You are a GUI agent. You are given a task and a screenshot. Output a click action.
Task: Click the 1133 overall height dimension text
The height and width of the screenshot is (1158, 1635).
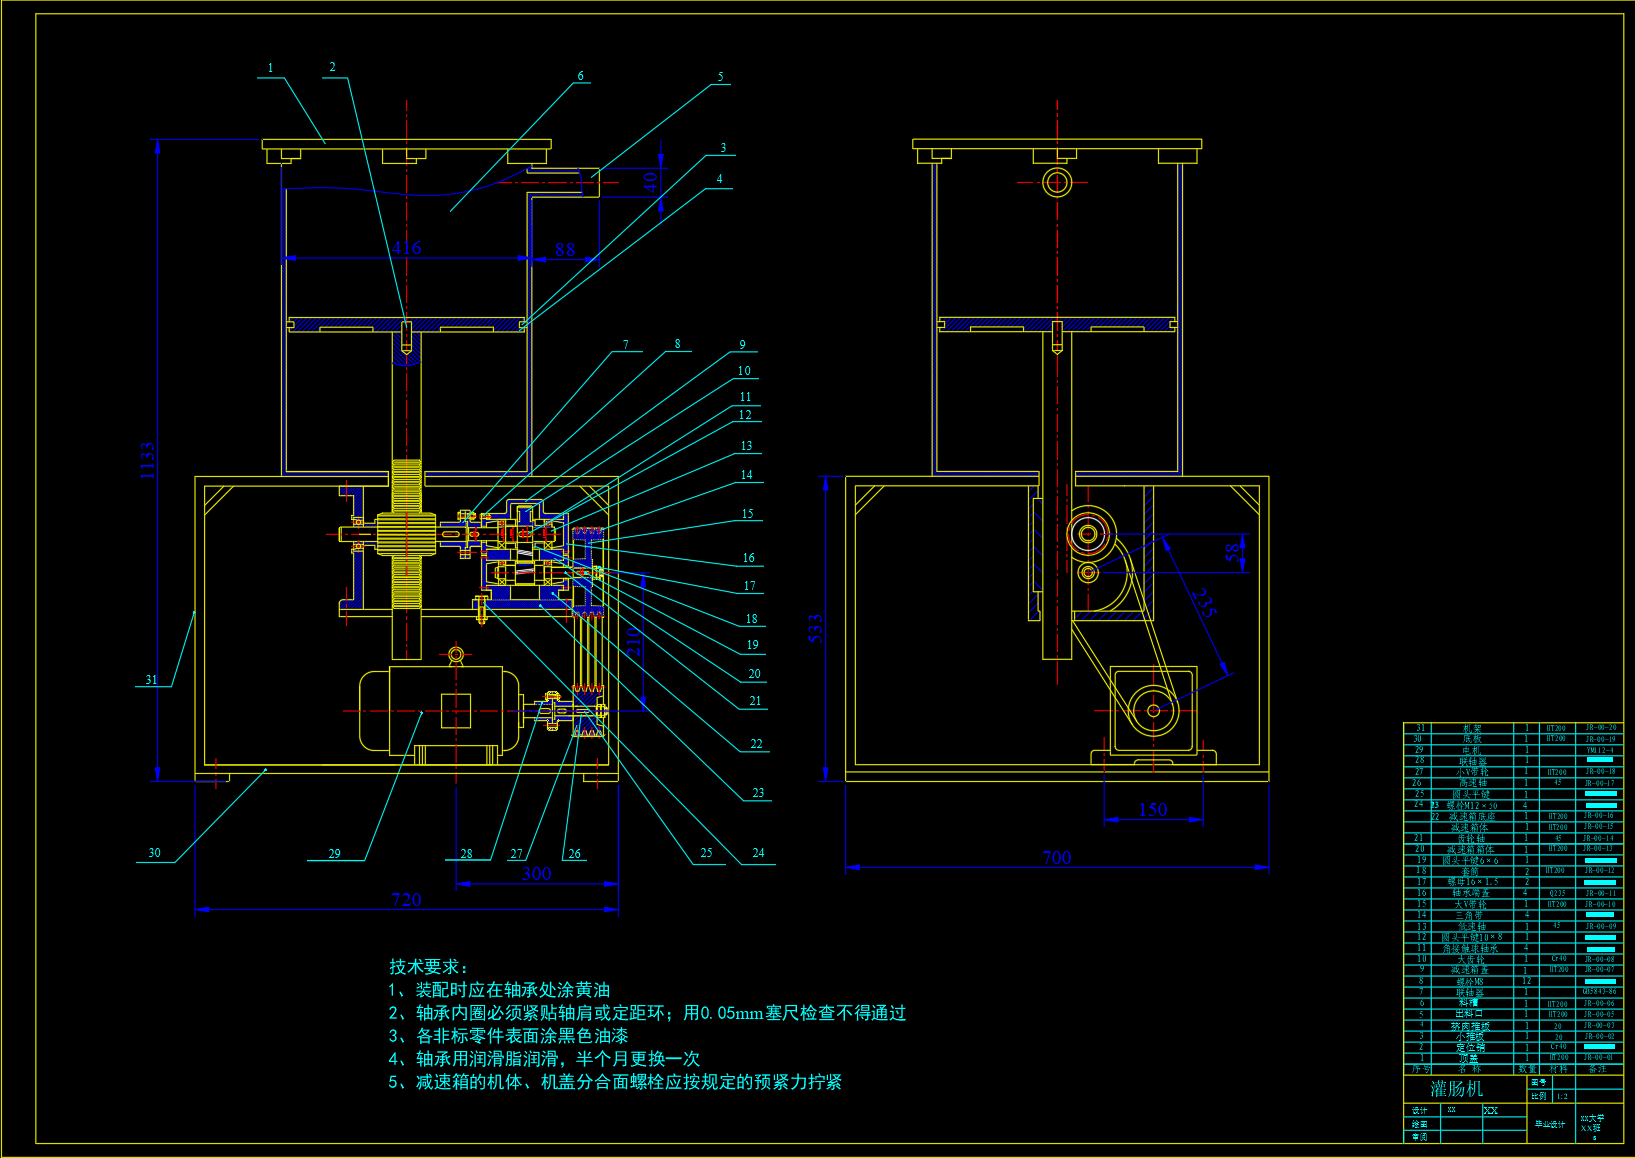[x=147, y=461]
